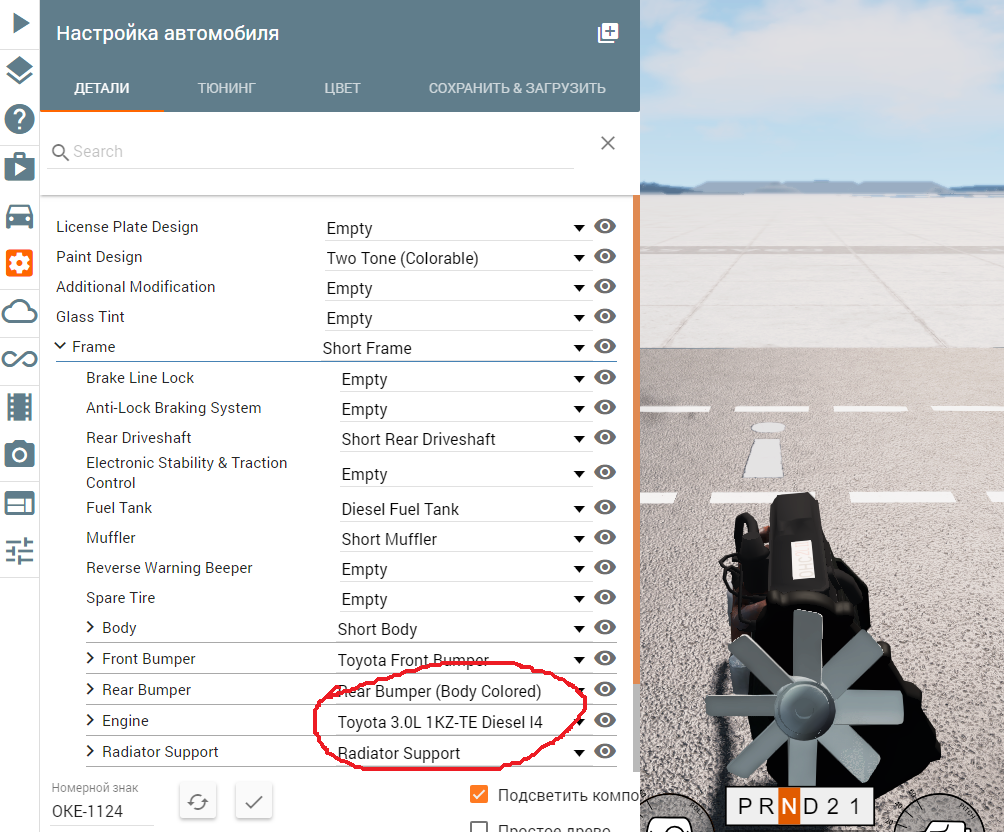Collapse the Frame tree section
1004x832 pixels.
click(61, 347)
